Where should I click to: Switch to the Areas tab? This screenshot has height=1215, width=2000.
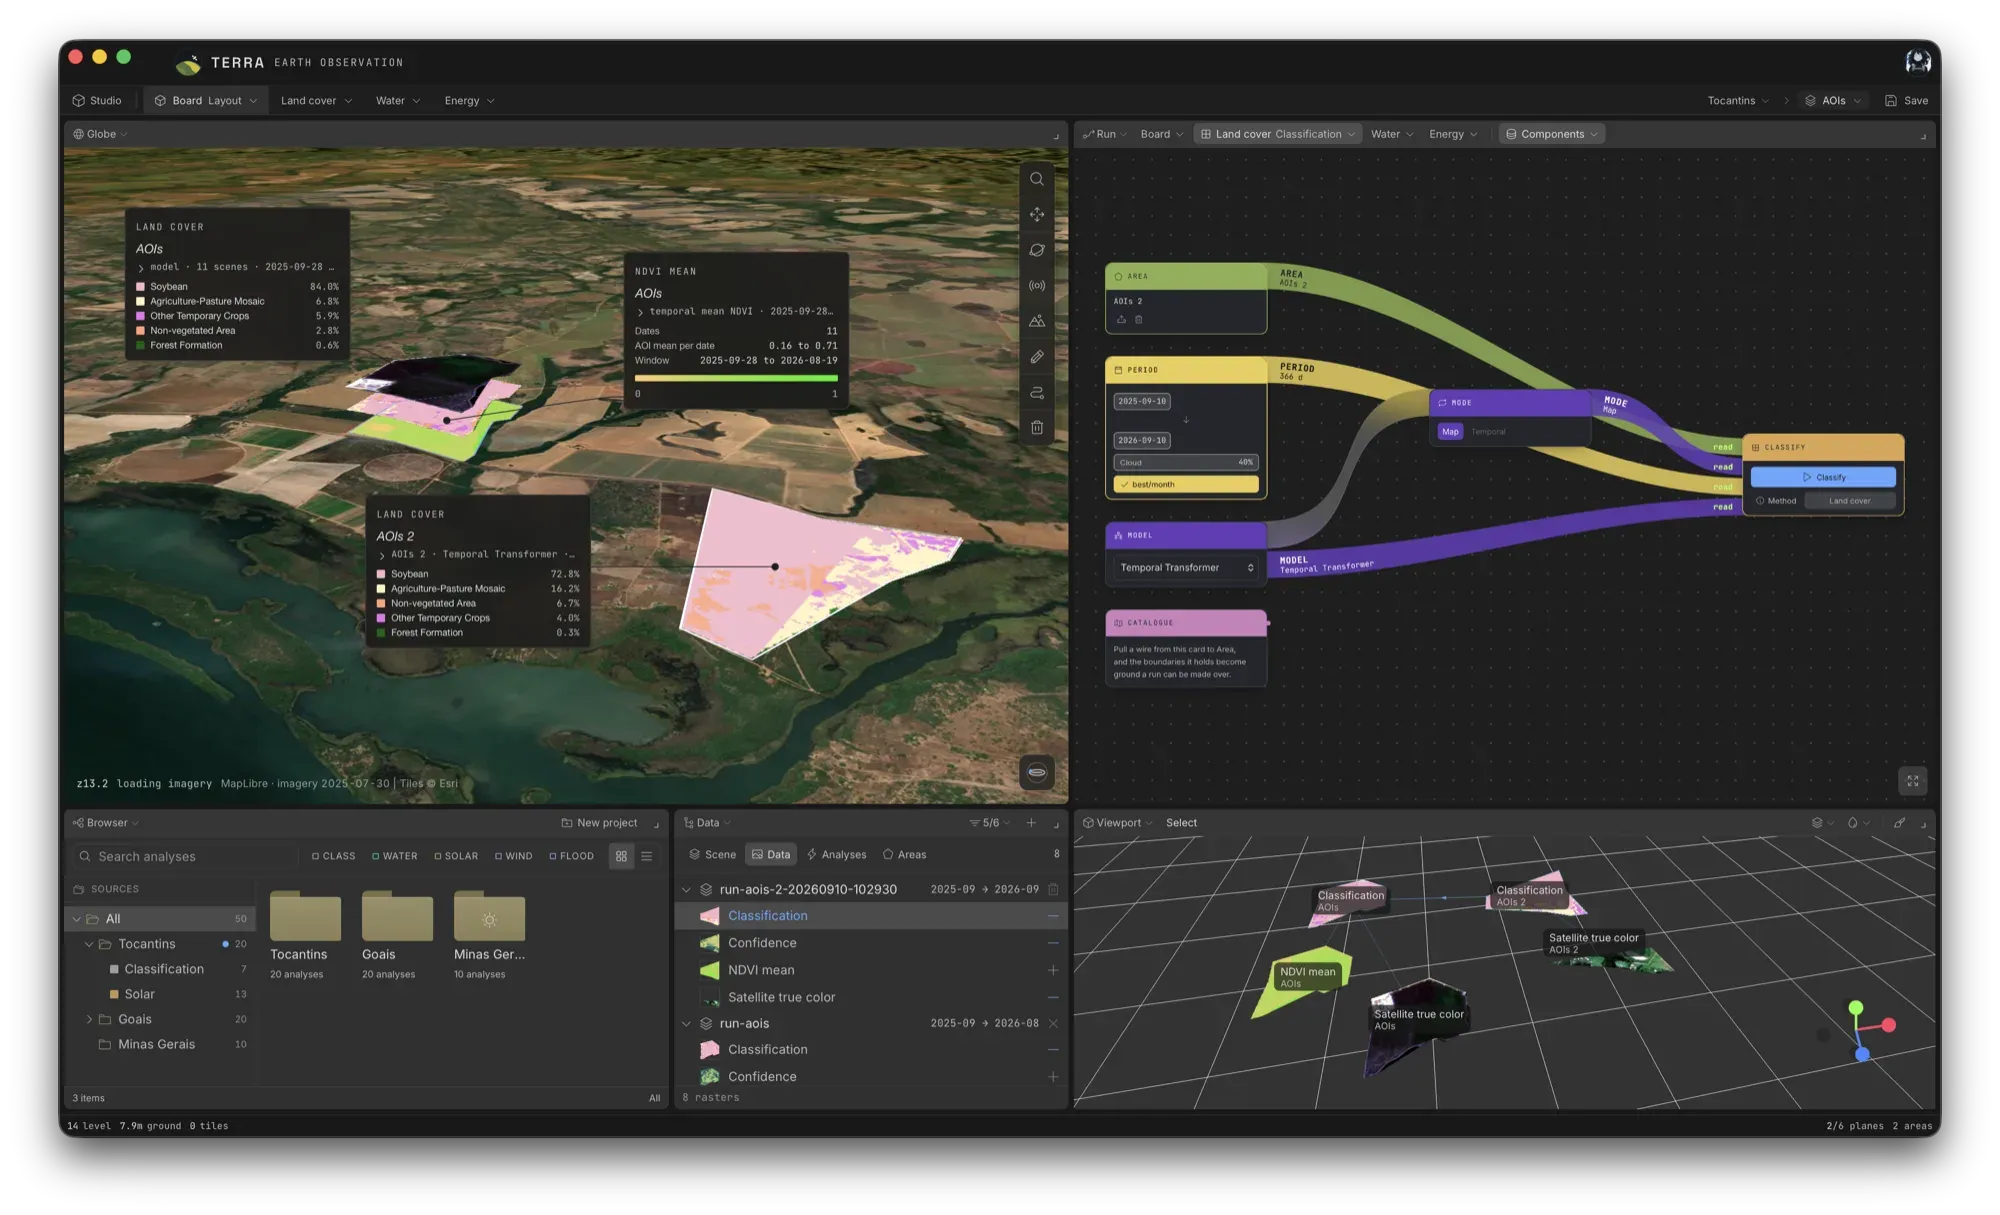pos(904,855)
